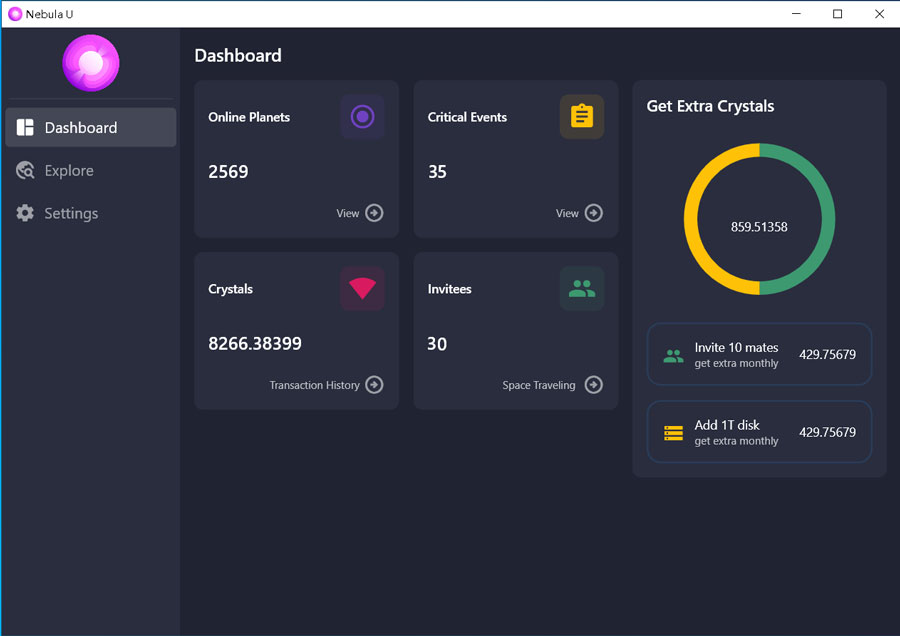Click the yellow segment of donut chart
The height and width of the screenshot is (636, 900).
point(692,219)
